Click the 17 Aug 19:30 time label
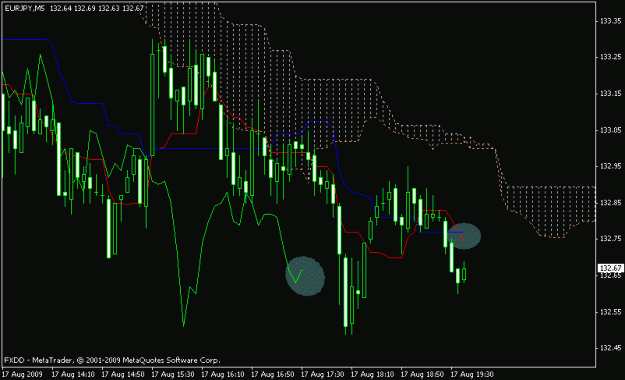The image size is (625, 380). 472,374
